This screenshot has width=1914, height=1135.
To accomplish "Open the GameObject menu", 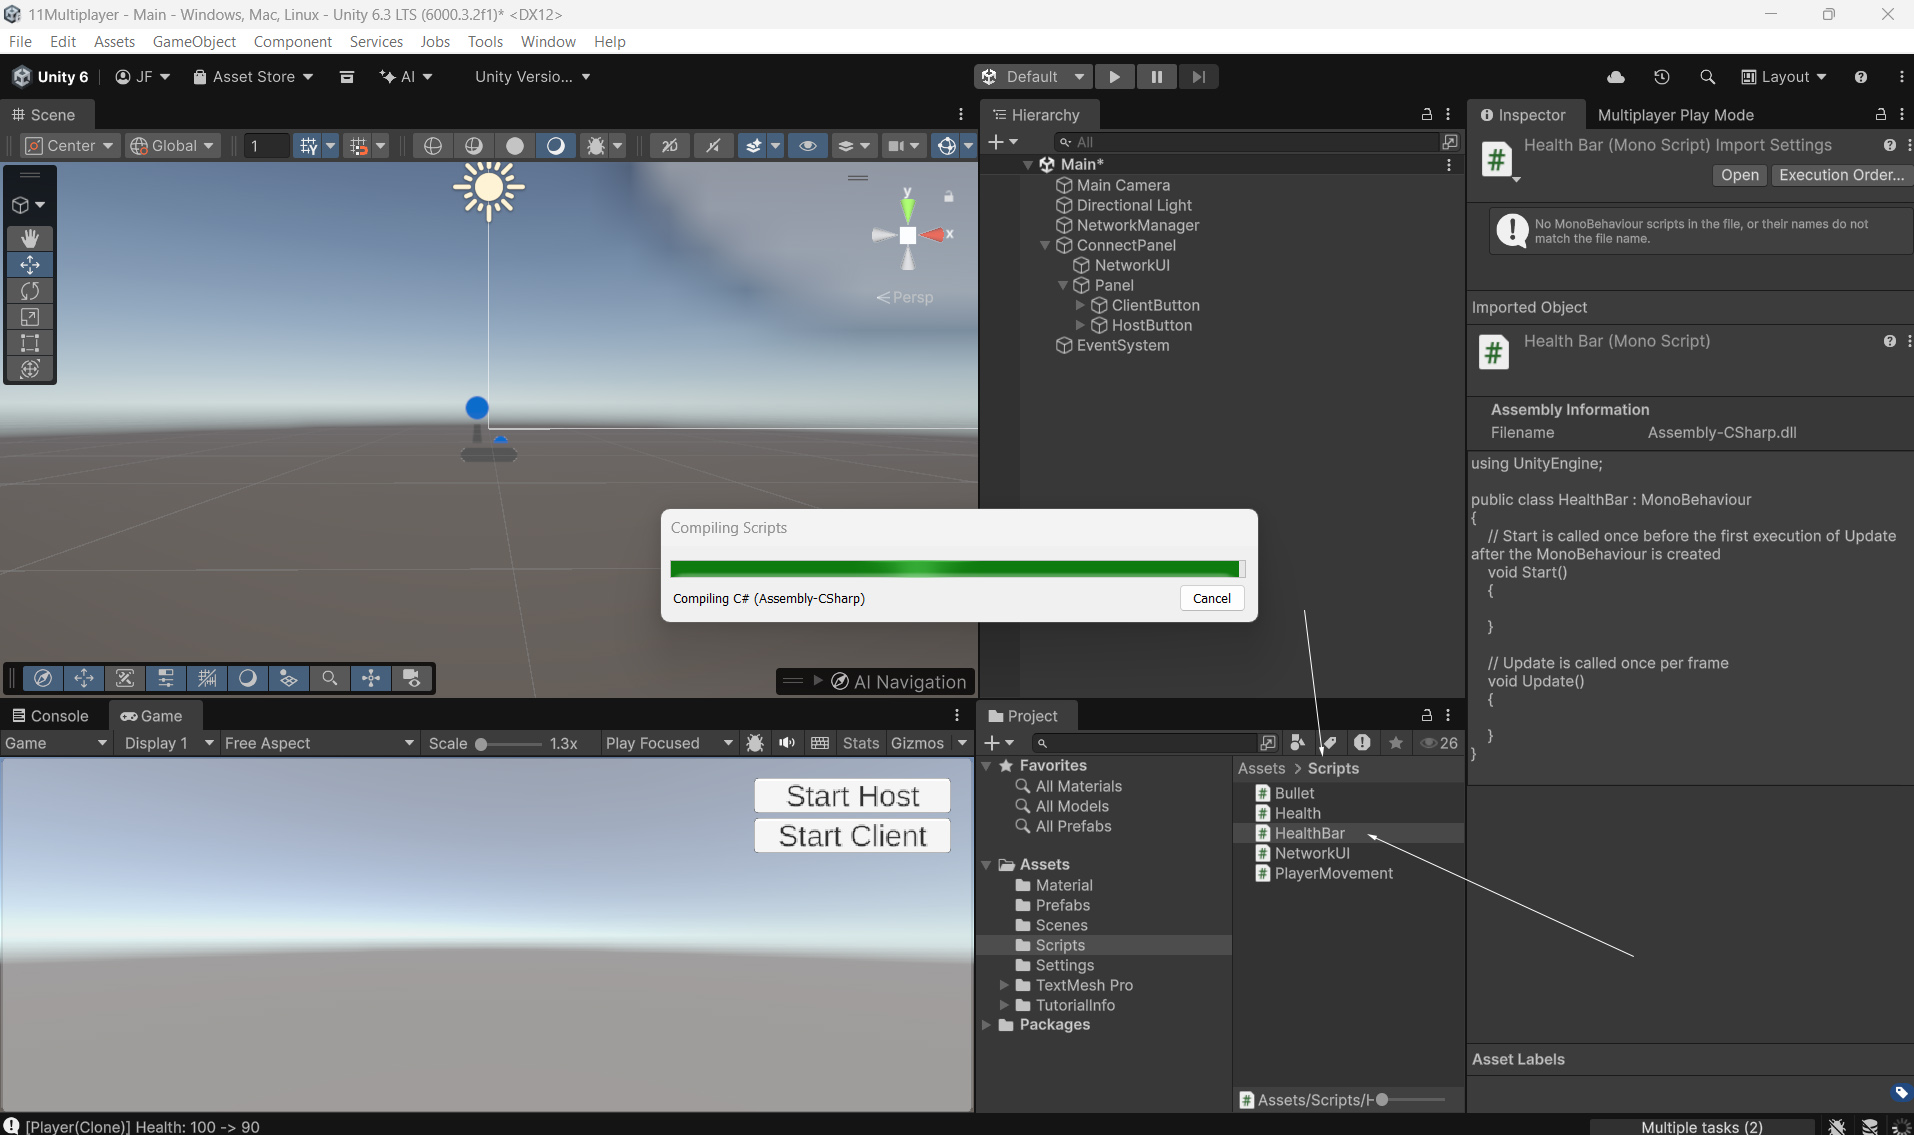I will tap(194, 41).
